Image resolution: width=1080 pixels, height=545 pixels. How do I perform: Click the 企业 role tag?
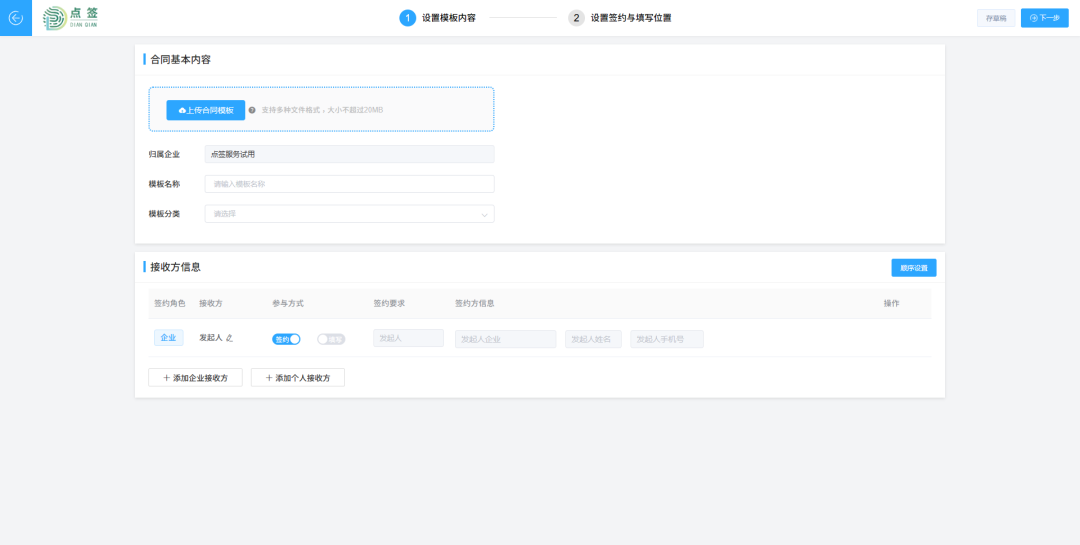pyautogui.click(x=168, y=338)
